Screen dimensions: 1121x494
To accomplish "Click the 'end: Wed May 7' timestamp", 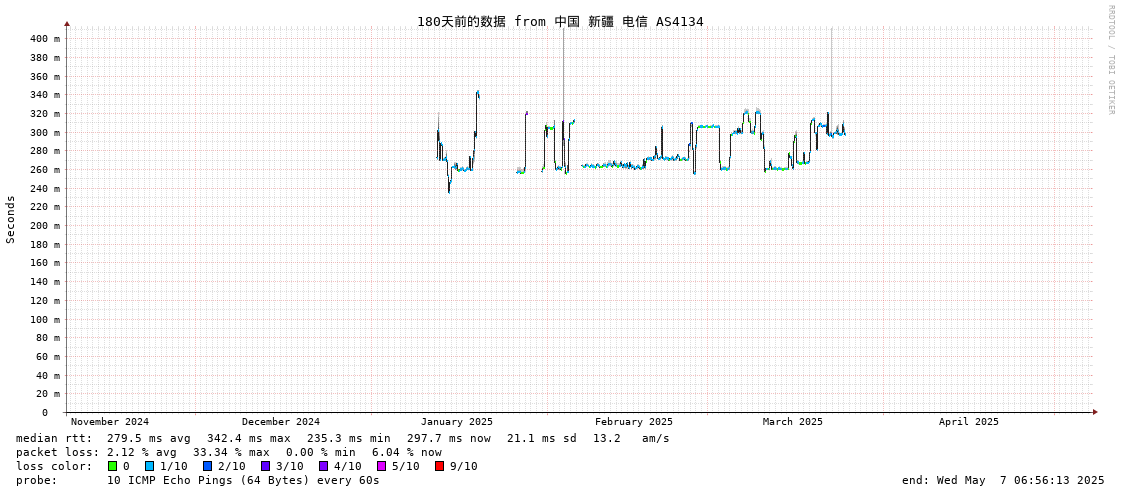I will point(1004,480).
